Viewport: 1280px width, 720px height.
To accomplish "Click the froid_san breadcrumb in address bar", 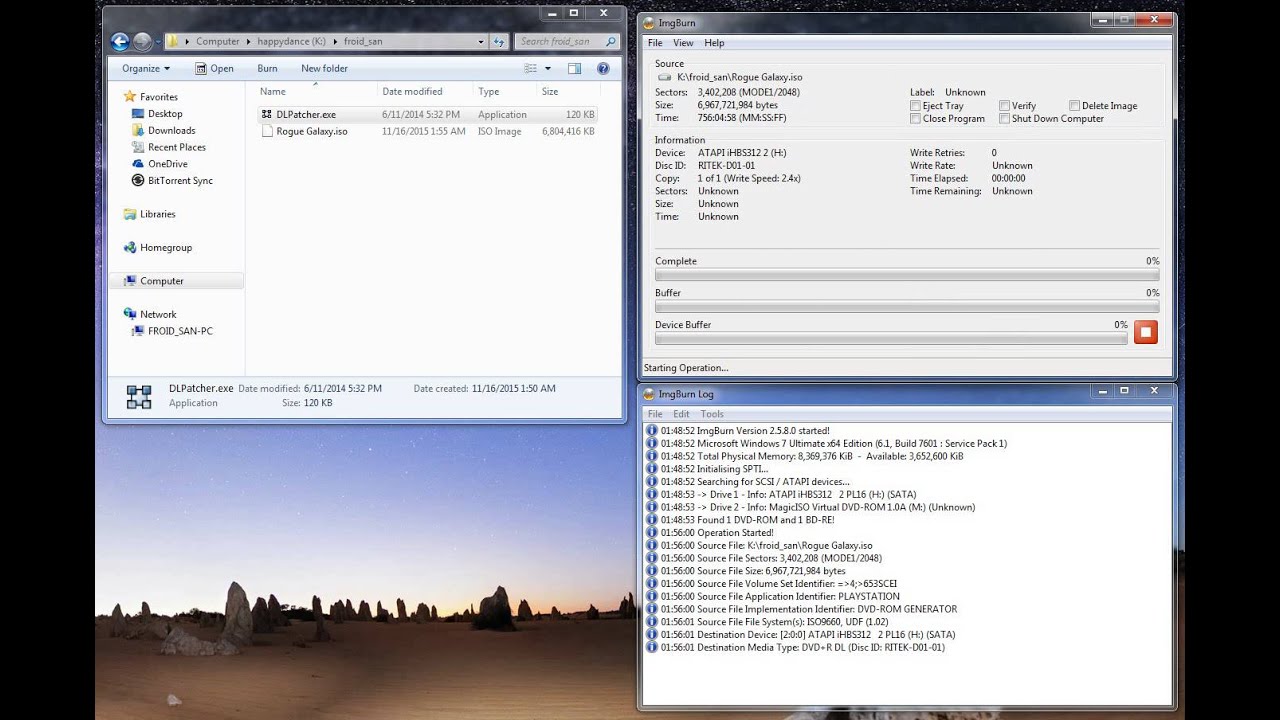I will [x=361, y=42].
